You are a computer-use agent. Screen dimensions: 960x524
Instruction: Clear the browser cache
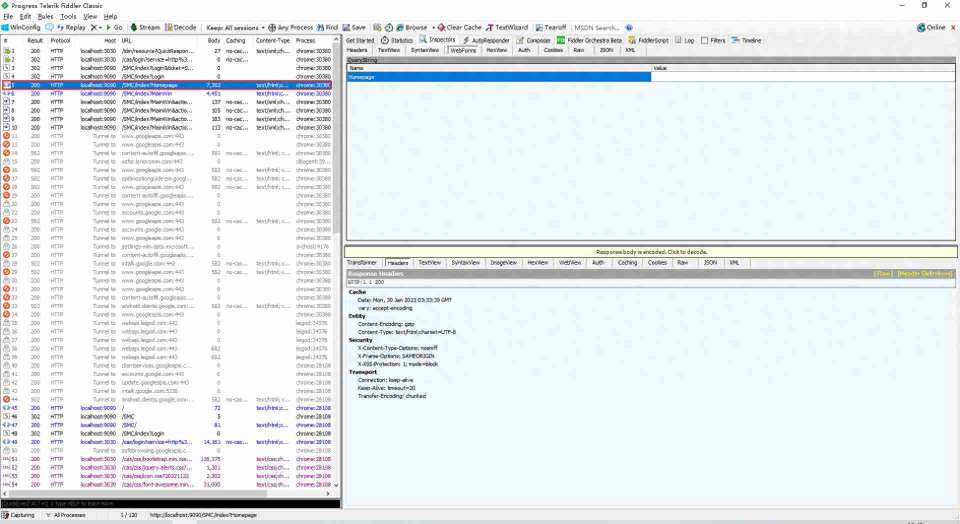[459, 28]
